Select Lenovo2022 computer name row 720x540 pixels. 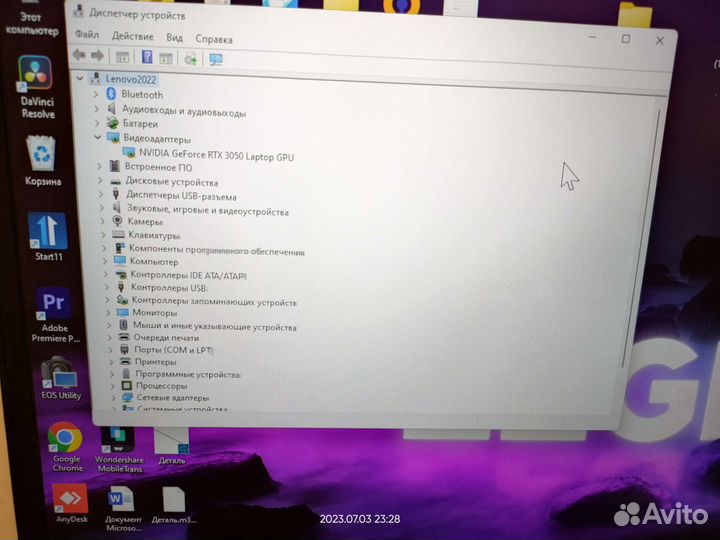point(131,79)
